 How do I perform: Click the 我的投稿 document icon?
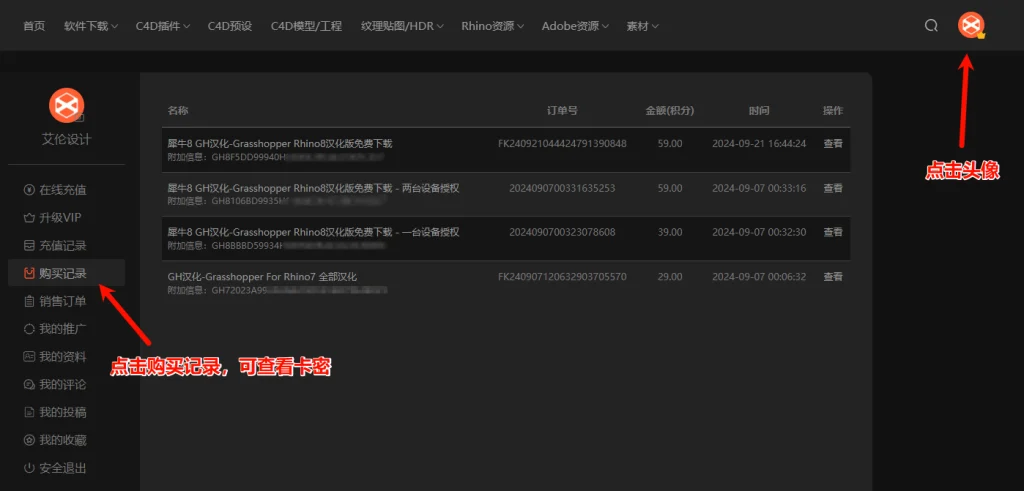tap(29, 413)
